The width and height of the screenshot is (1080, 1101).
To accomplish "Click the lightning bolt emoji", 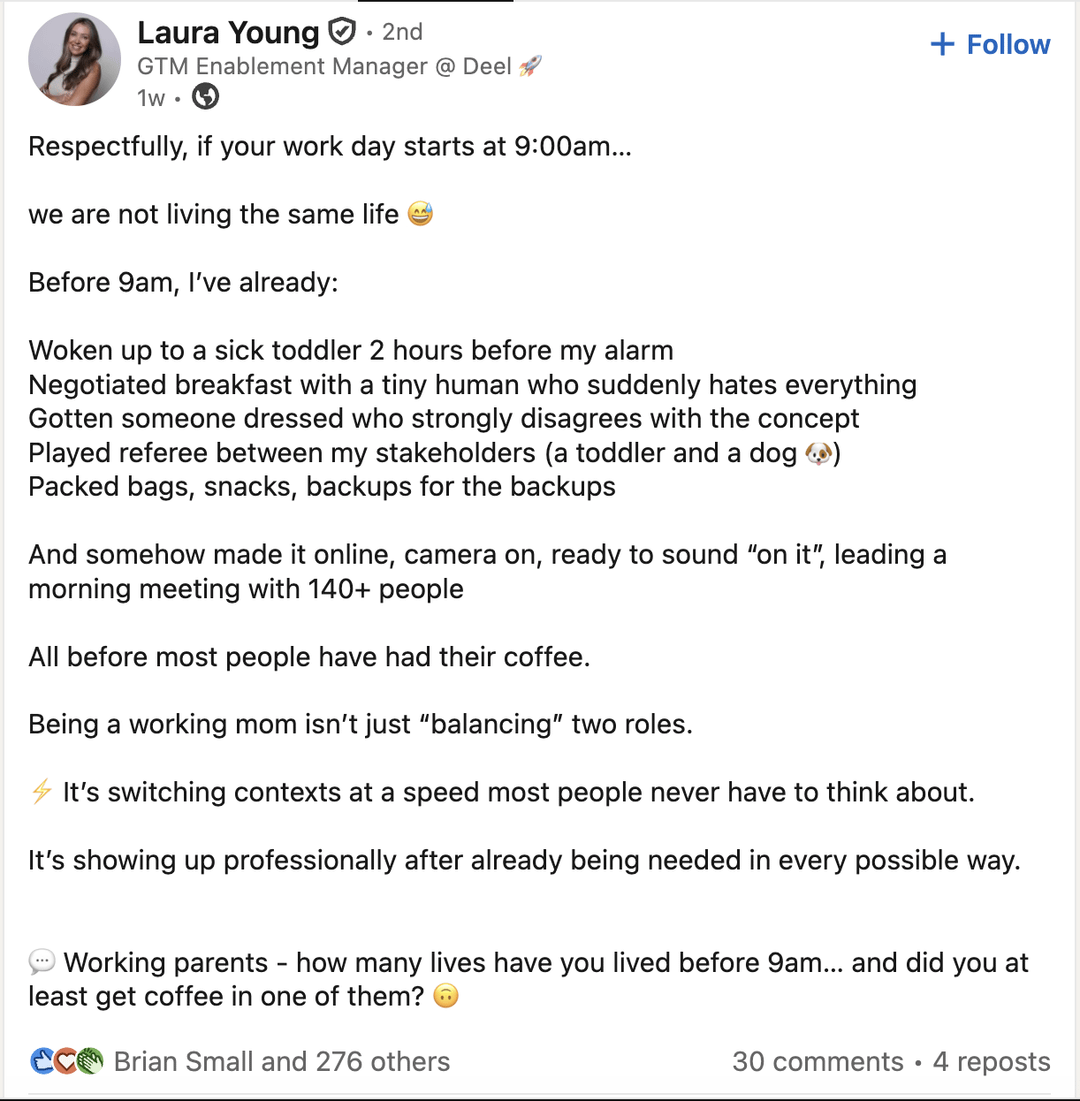I will [x=41, y=793].
